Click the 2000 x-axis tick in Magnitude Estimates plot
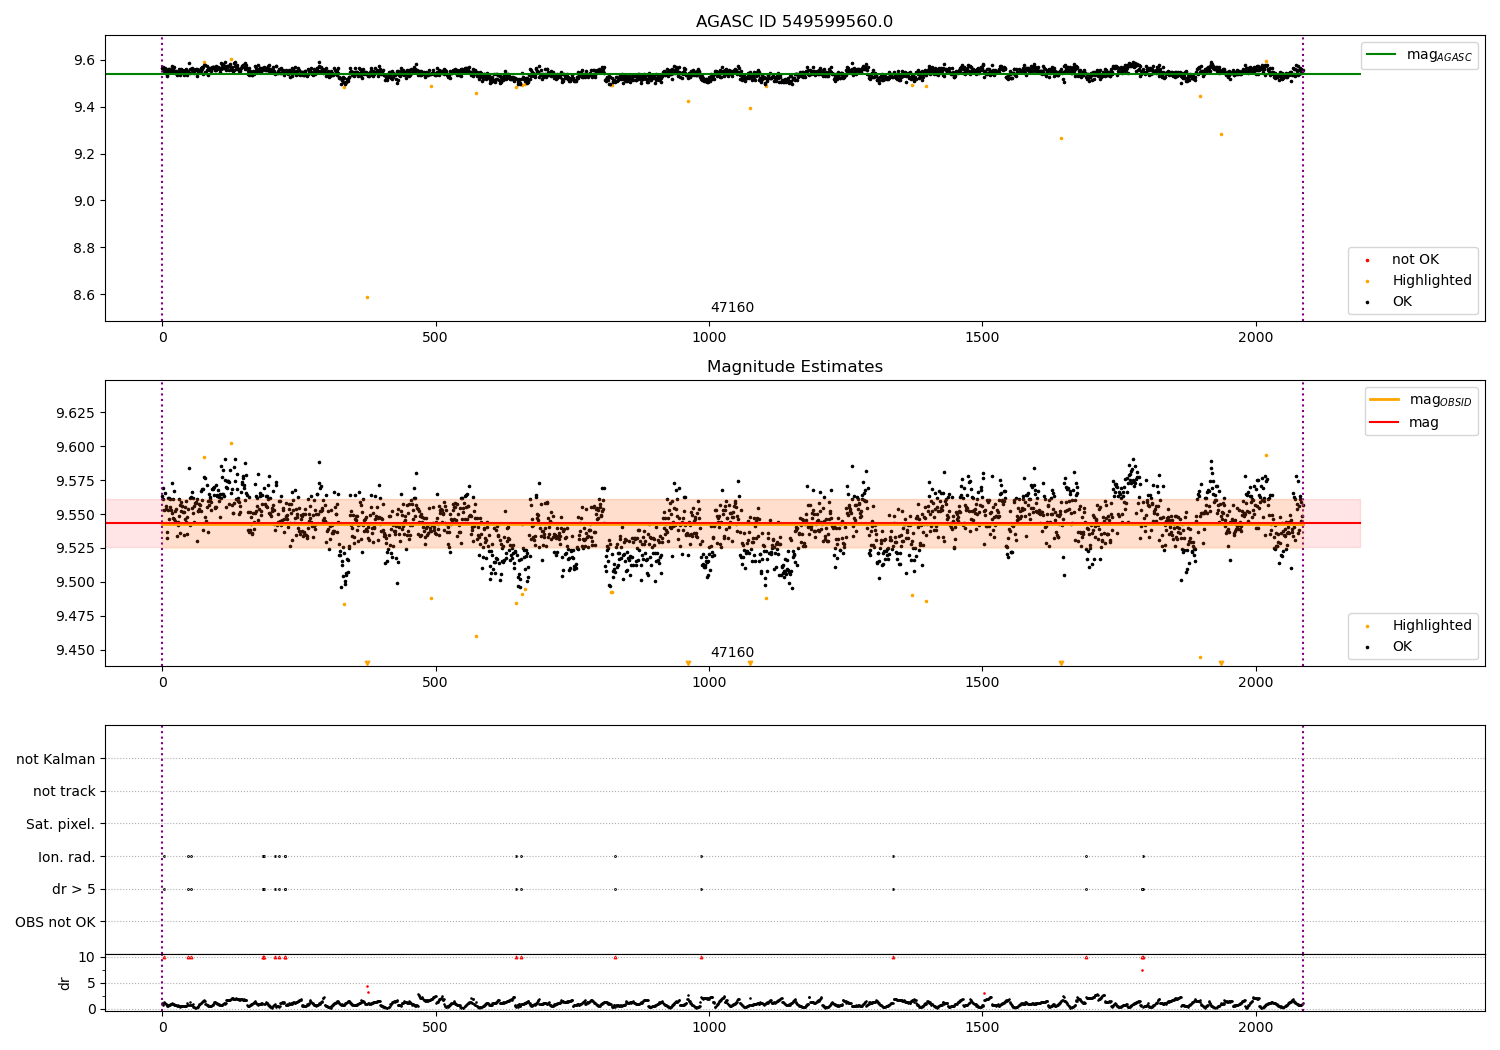Image resolution: width=1500 pixels, height=1050 pixels. pos(1256,683)
